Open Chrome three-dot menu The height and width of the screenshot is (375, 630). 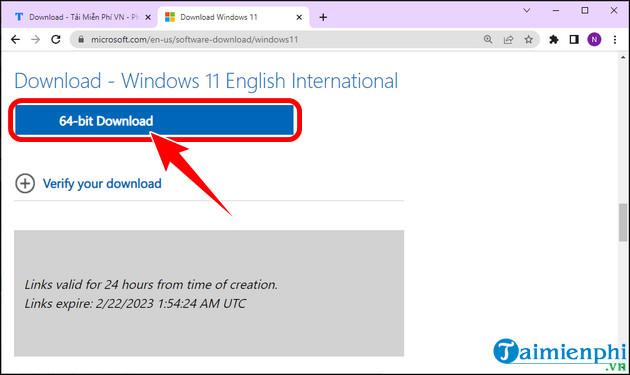point(615,39)
